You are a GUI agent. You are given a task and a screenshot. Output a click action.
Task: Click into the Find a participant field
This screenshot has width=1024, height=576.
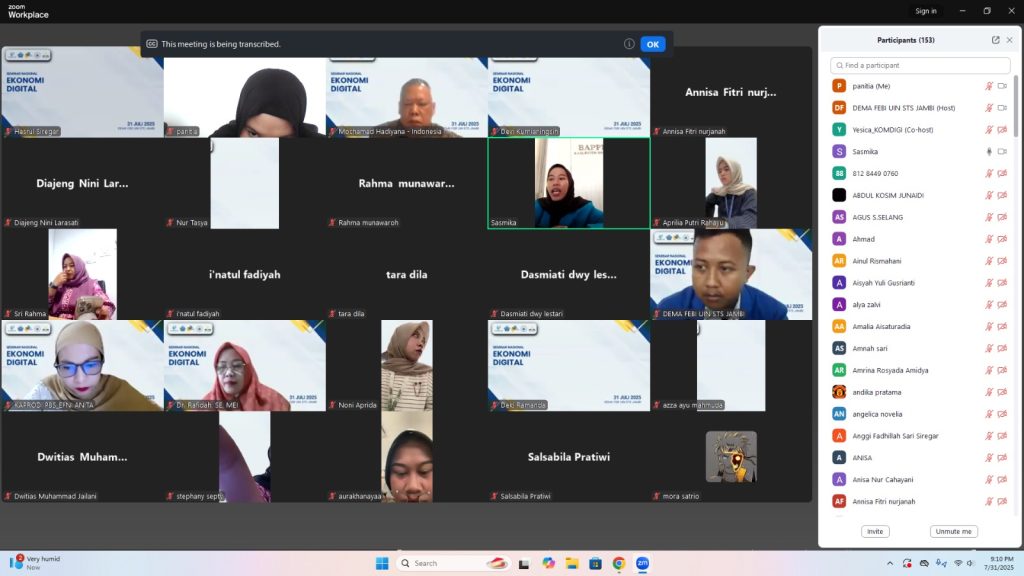tap(919, 65)
